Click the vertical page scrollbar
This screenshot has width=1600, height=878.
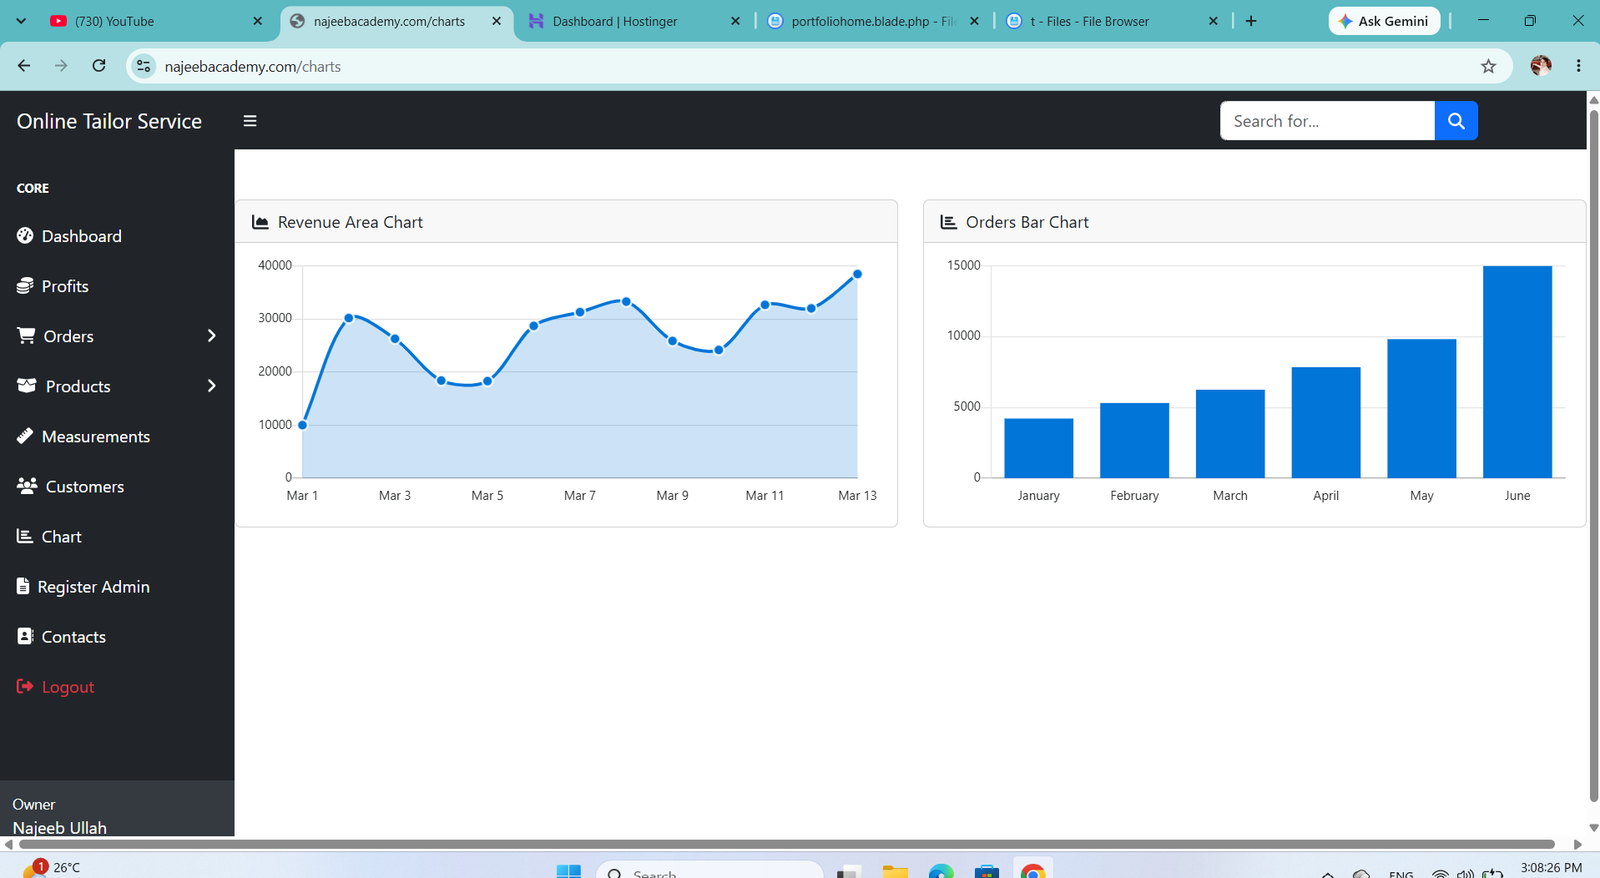(1594, 455)
